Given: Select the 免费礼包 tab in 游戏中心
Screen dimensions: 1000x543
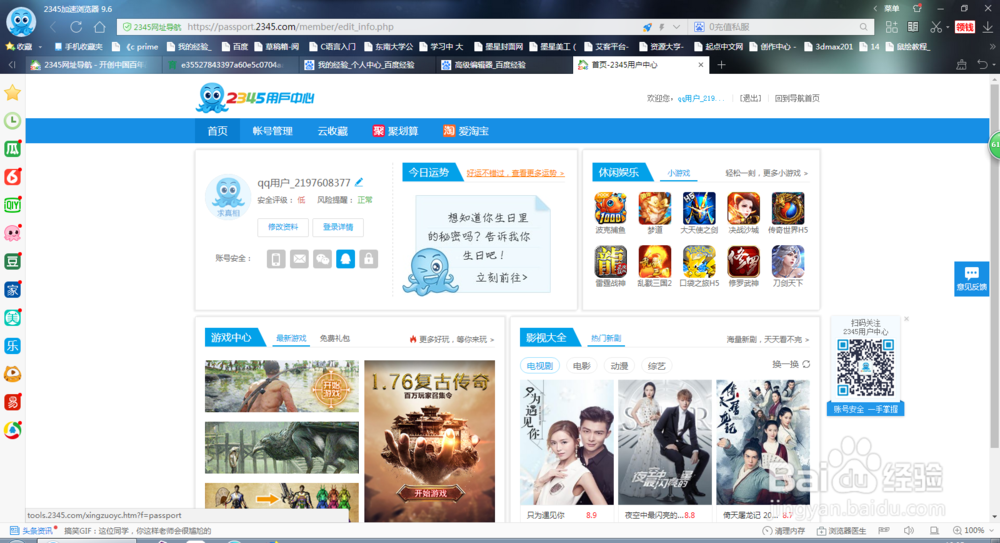Looking at the screenshot, I should (x=335, y=338).
